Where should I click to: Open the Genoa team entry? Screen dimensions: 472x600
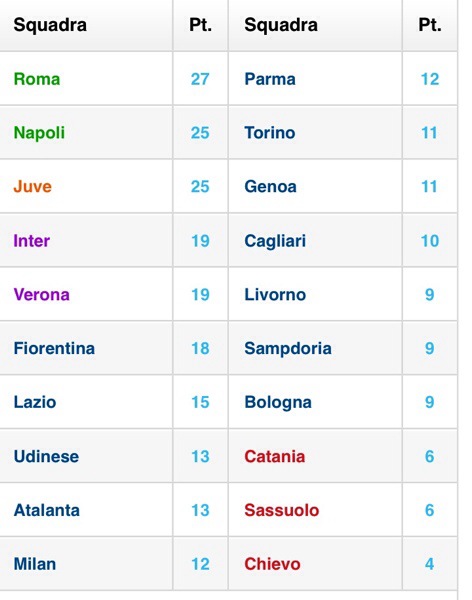[270, 187]
